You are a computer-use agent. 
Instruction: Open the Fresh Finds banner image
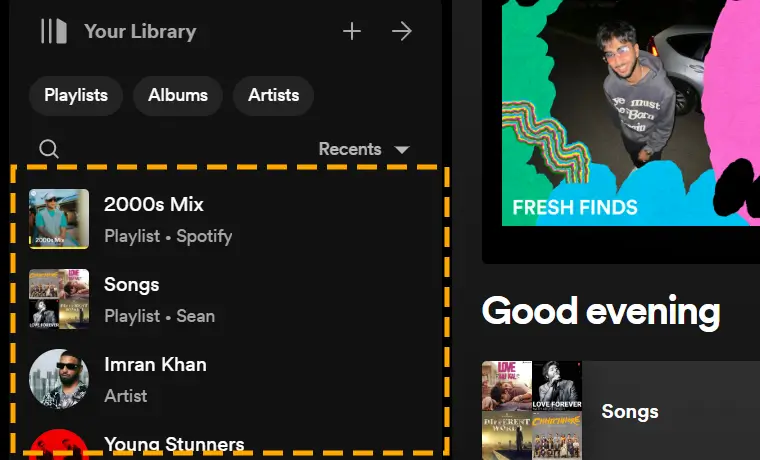[631, 113]
